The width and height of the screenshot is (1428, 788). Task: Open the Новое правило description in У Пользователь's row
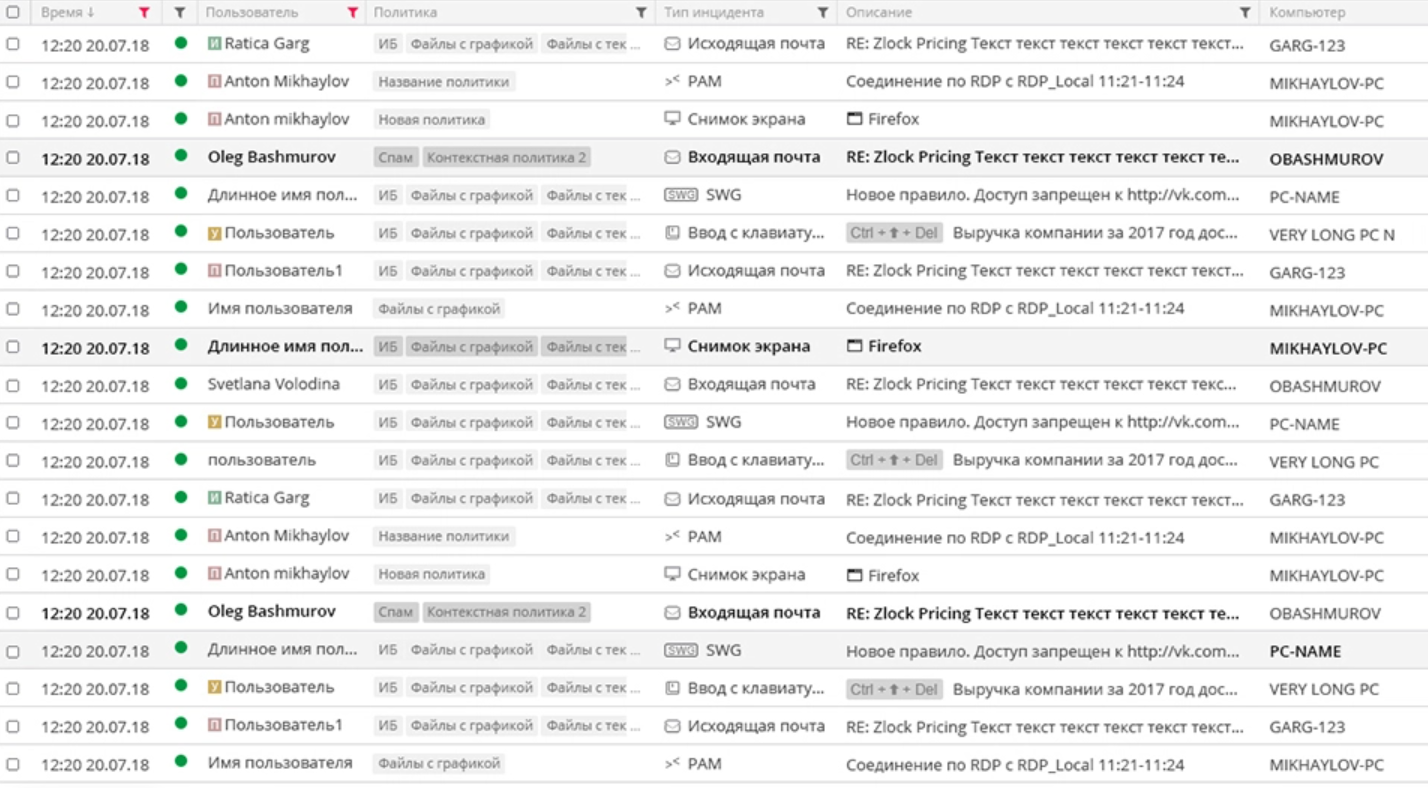pyautogui.click(x=1043, y=422)
